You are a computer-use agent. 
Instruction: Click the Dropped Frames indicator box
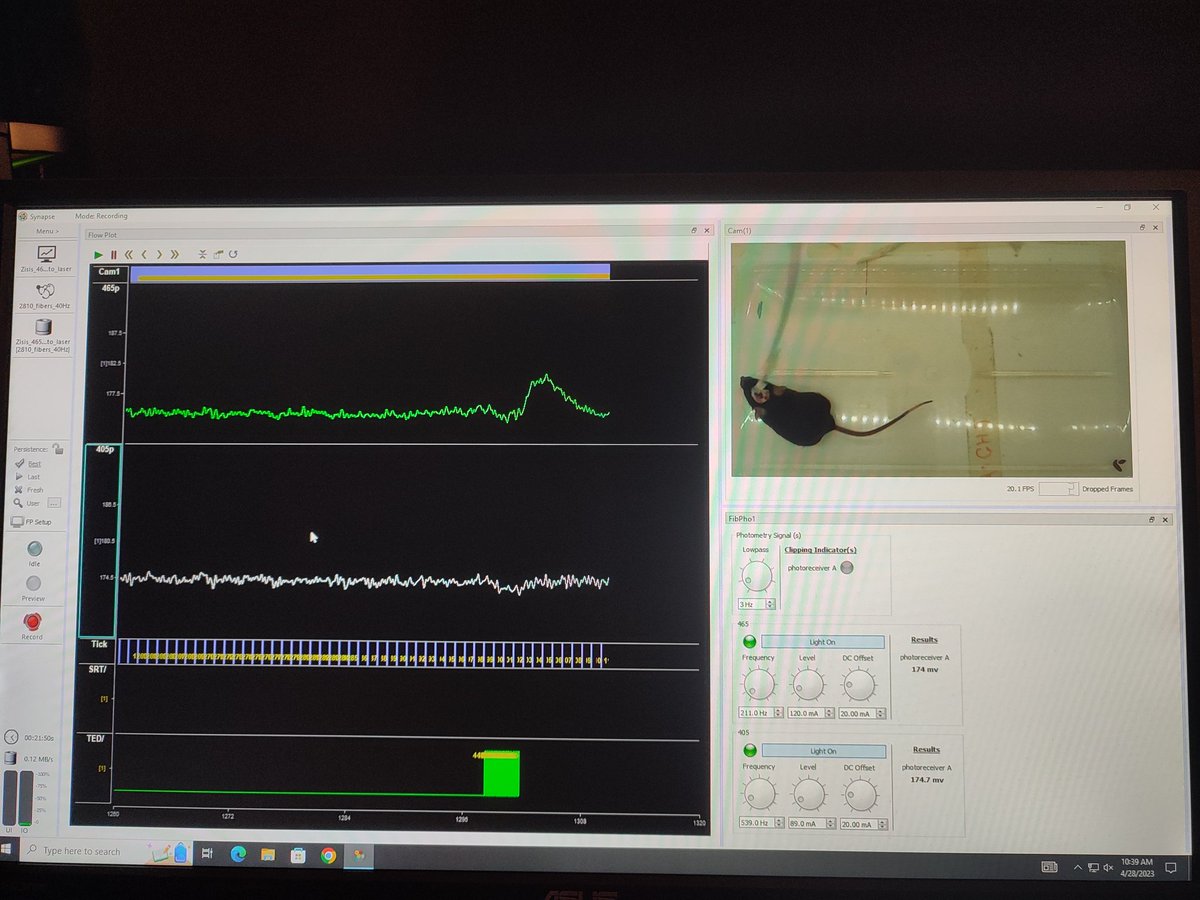(x=1058, y=489)
